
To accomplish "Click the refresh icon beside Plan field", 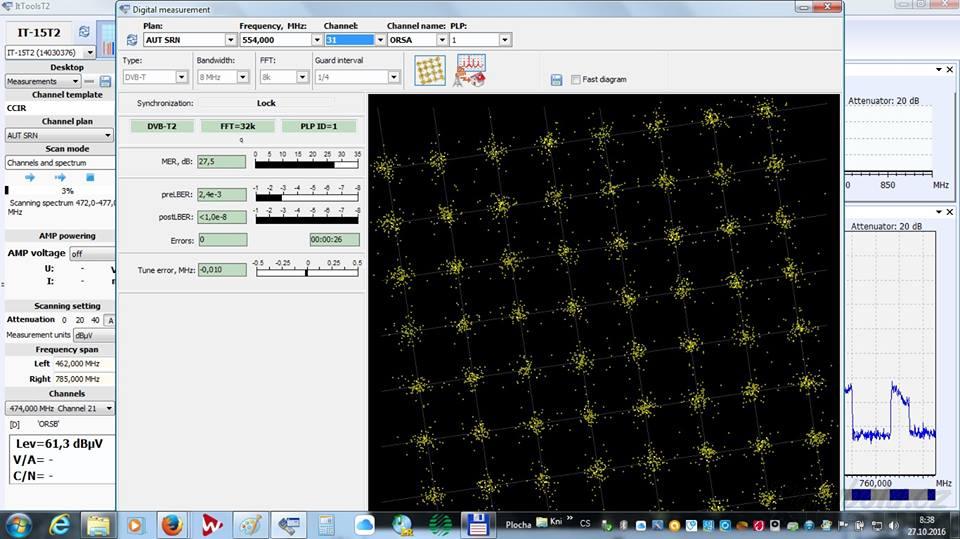I will [x=132, y=40].
